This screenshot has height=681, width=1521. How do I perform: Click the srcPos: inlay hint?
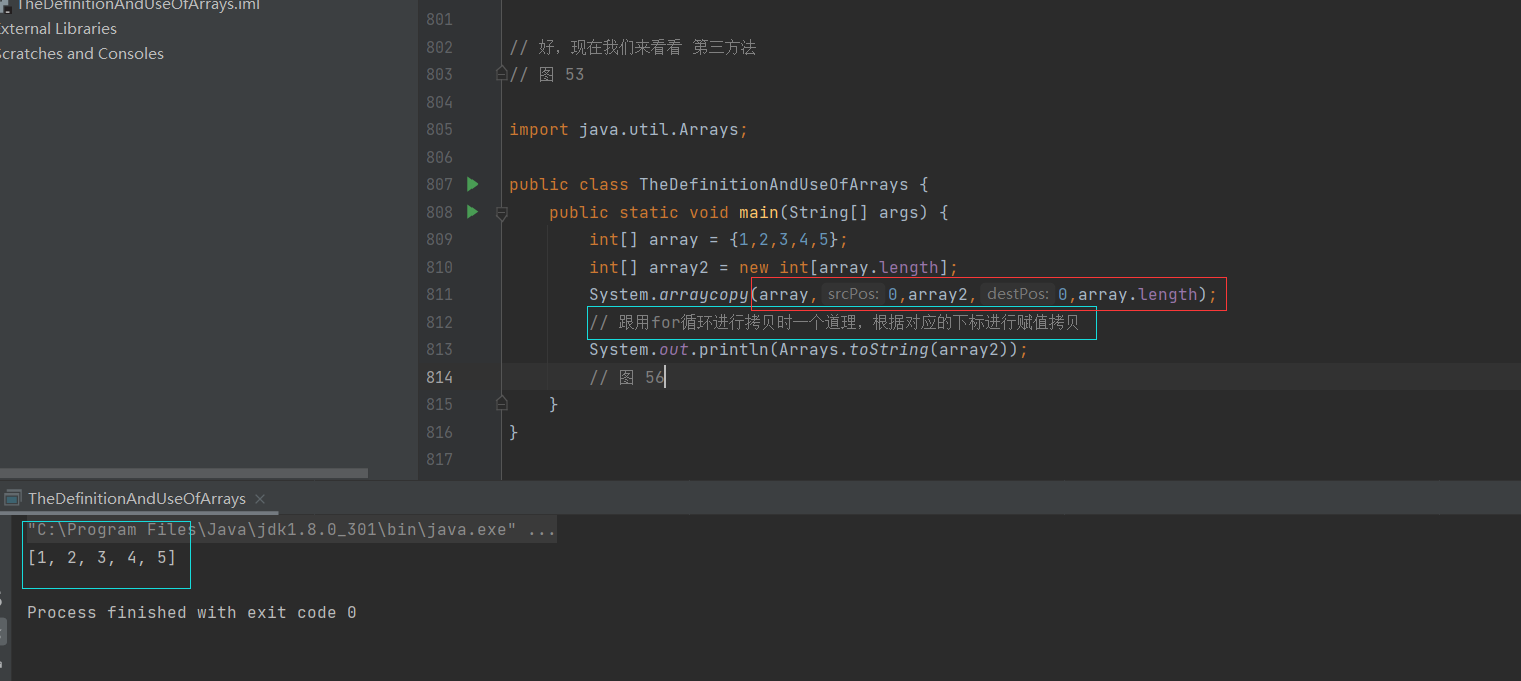pyautogui.click(x=853, y=294)
